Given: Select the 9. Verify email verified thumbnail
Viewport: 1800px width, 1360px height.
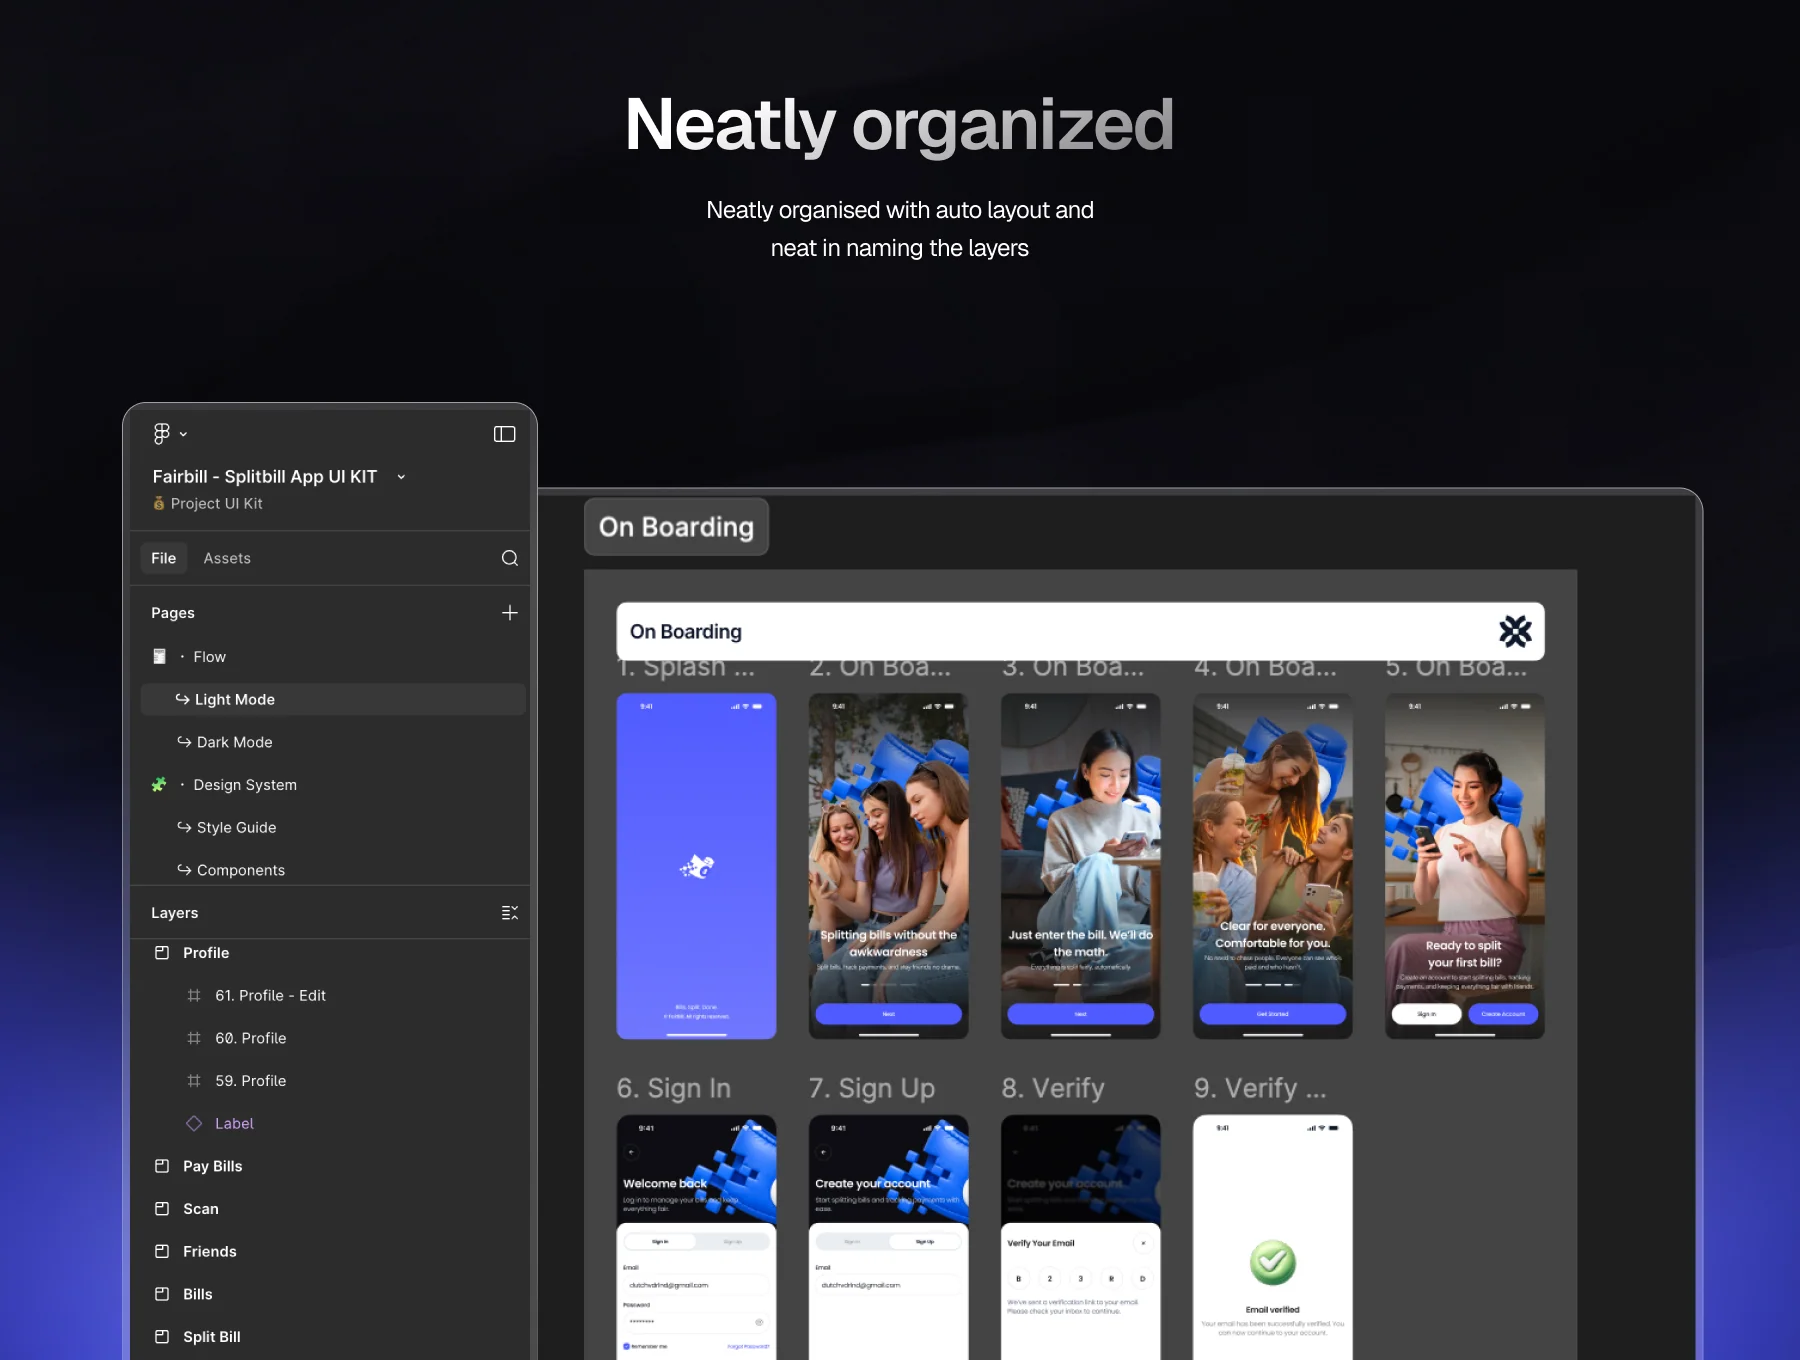Looking at the screenshot, I should 1273,1237.
